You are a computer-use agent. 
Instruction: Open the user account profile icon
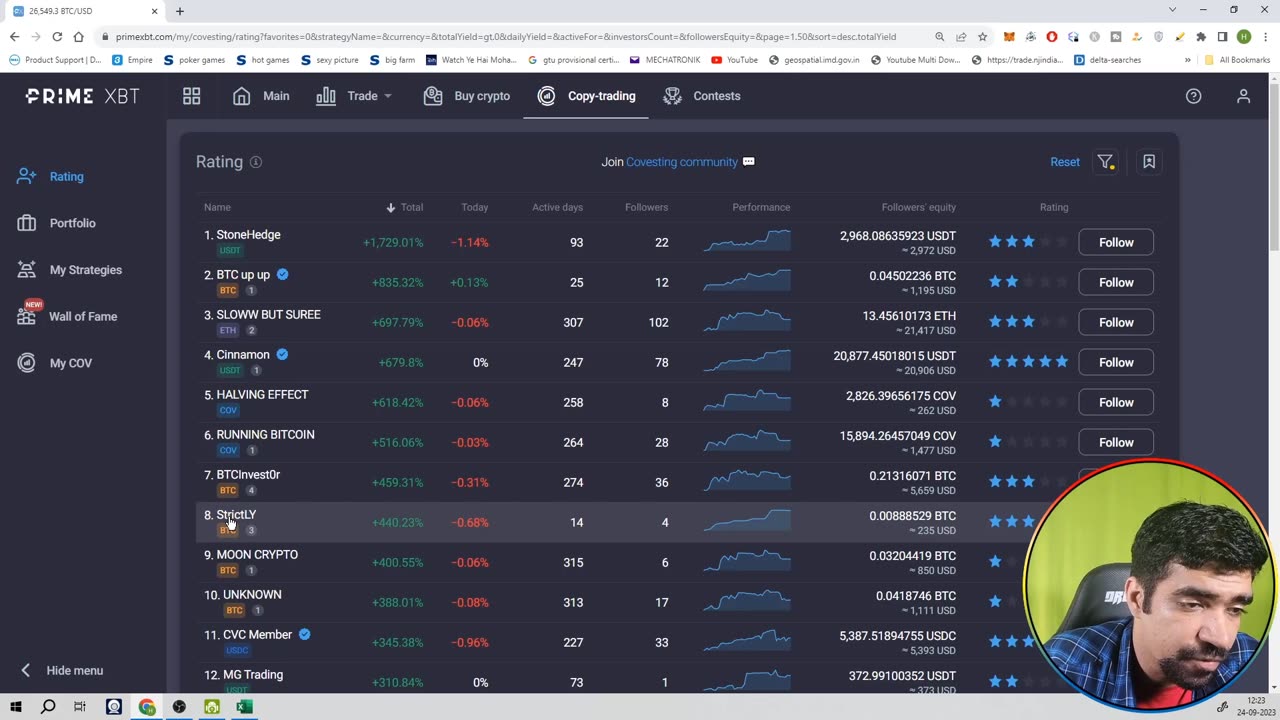pyautogui.click(x=1243, y=96)
